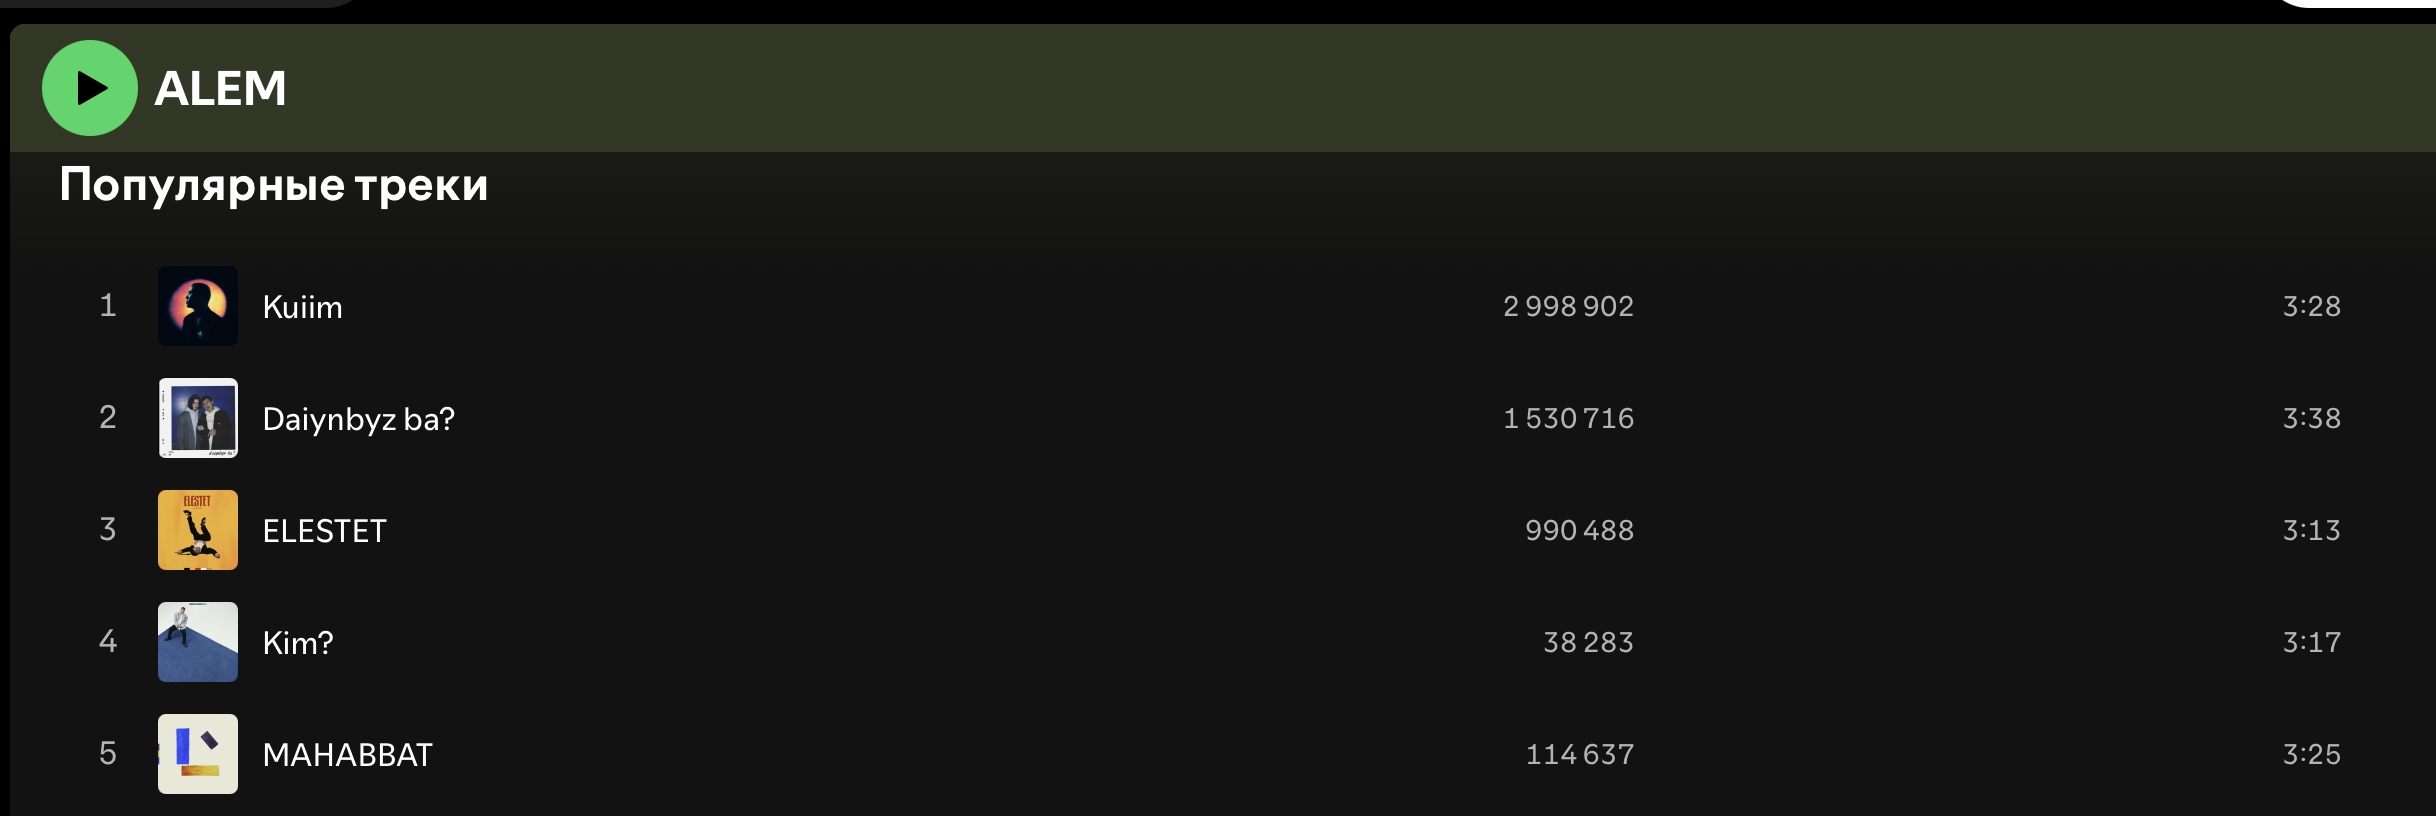
Task: Play the ALEM artist's tracks
Action: 90,88
